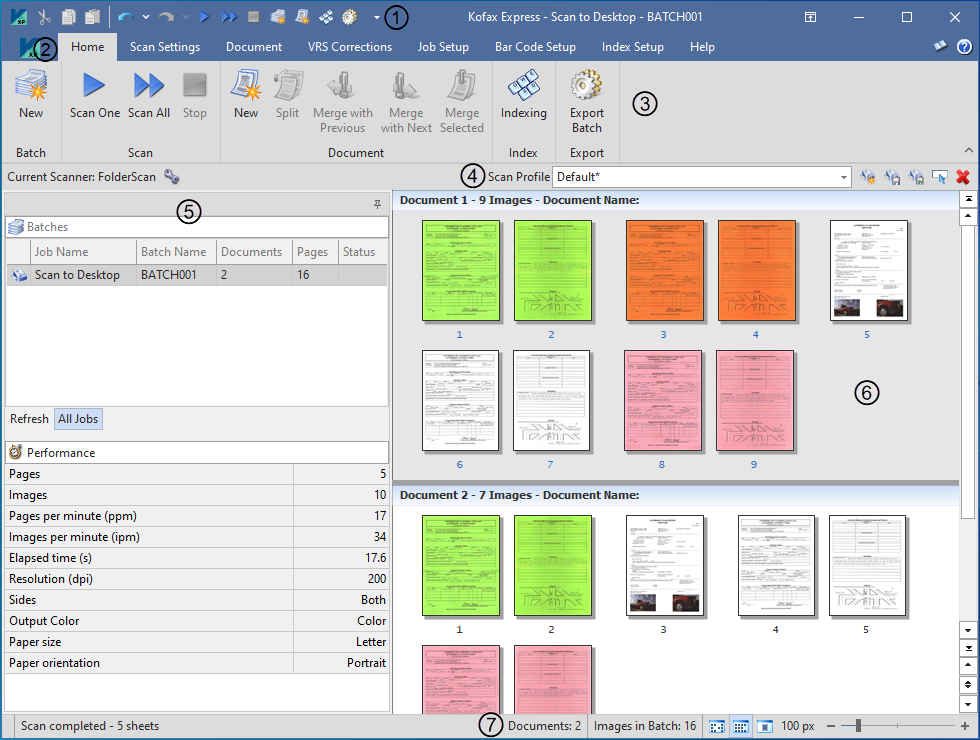Click Scan One in the ribbon
The height and width of the screenshot is (740, 980).
click(x=95, y=96)
